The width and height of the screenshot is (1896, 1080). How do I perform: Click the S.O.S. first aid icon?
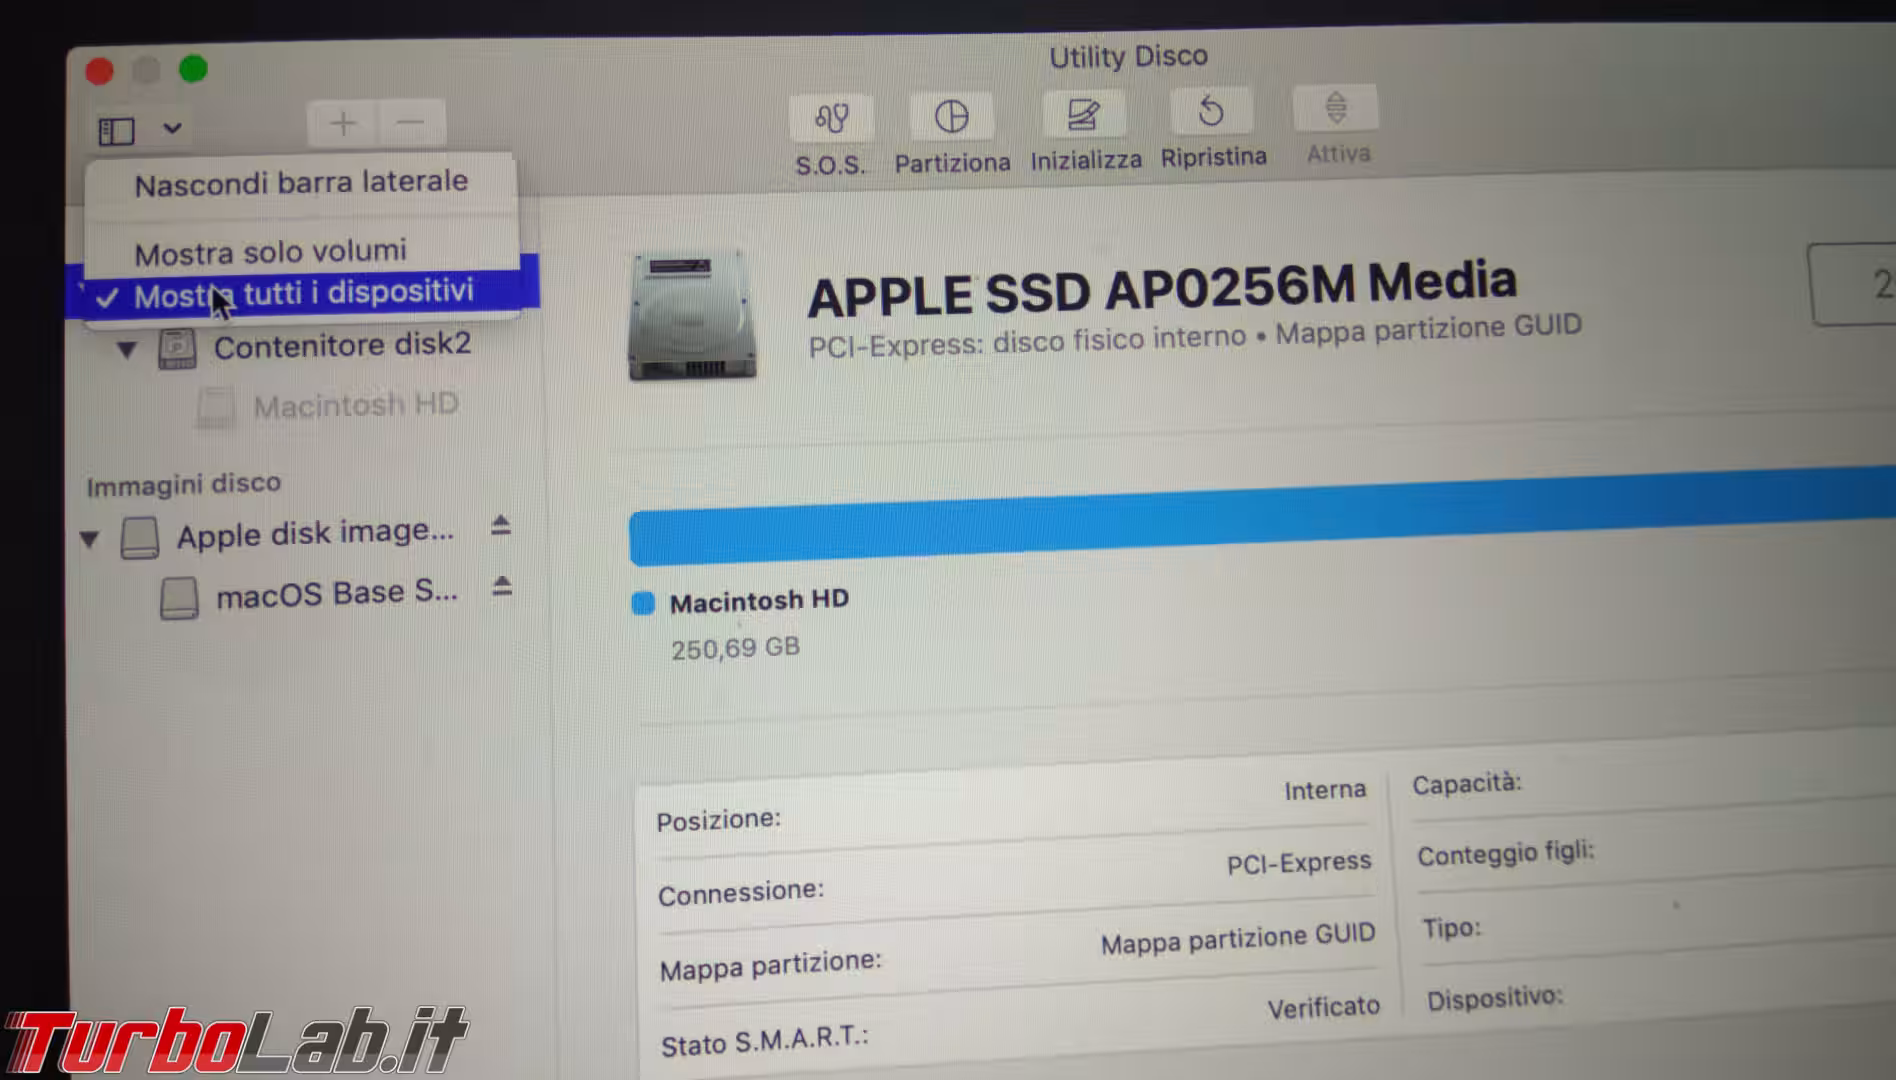pyautogui.click(x=831, y=119)
